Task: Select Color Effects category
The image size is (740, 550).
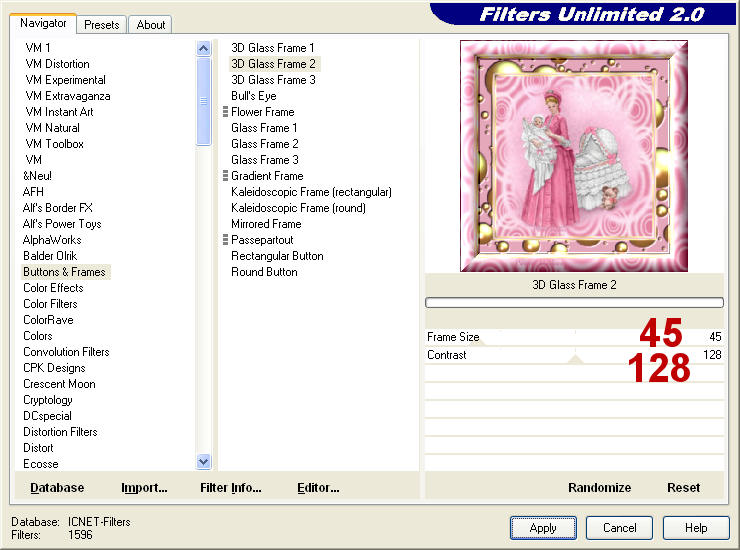Action: [53, 288]
